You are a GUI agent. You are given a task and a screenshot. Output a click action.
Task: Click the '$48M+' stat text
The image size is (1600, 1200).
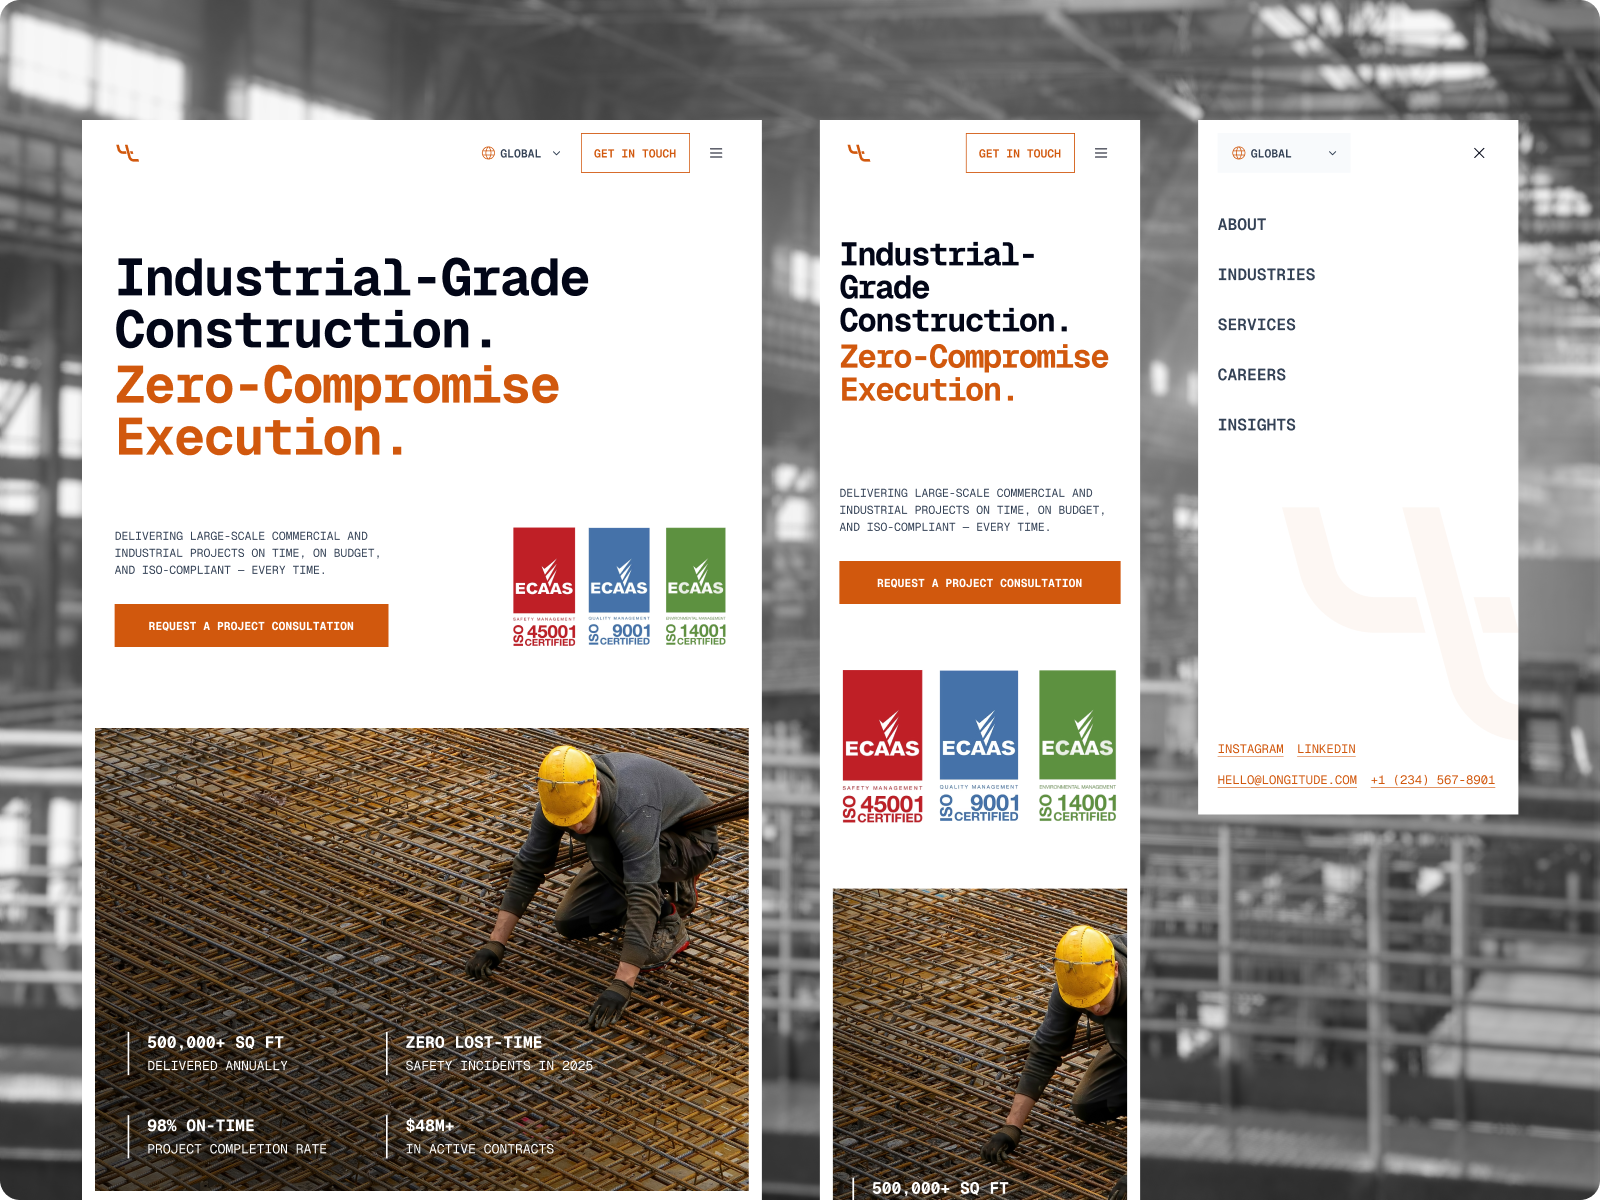[x=430, y=1126]
